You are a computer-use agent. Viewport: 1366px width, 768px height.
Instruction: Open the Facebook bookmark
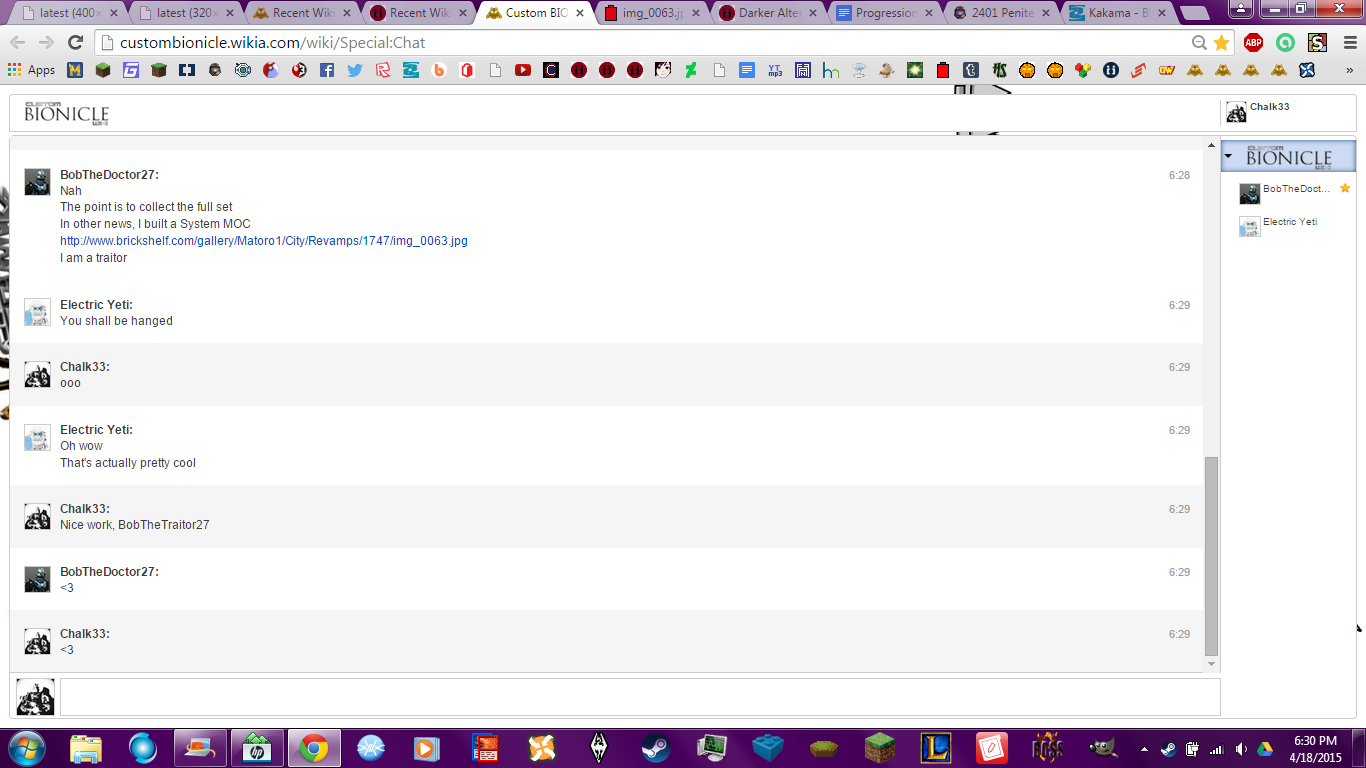click(x=327, y=70)
